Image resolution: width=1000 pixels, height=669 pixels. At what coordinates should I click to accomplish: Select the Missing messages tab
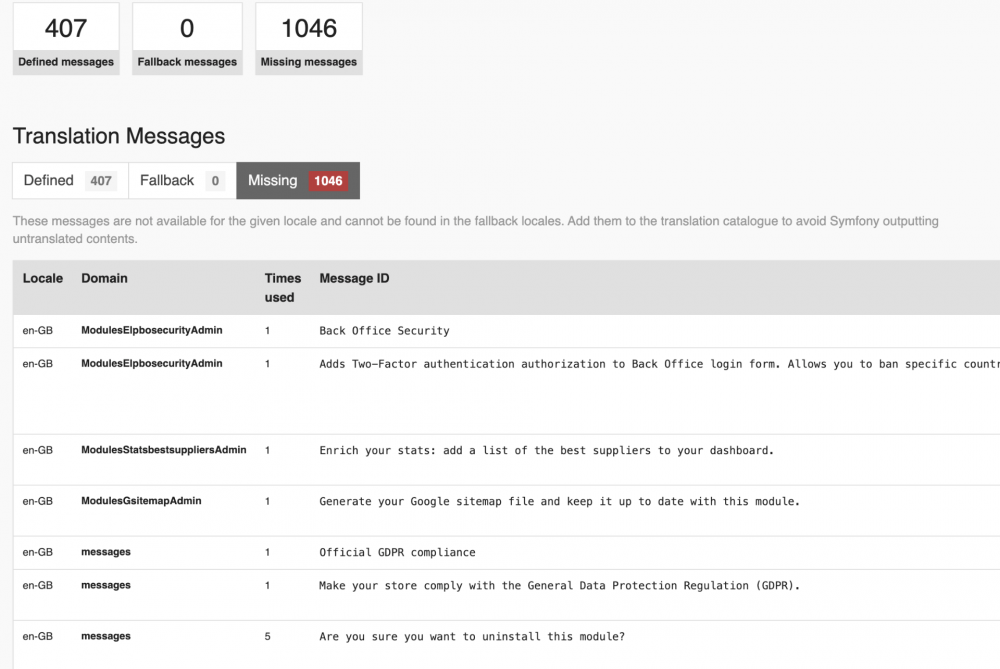tap(275, 180)
